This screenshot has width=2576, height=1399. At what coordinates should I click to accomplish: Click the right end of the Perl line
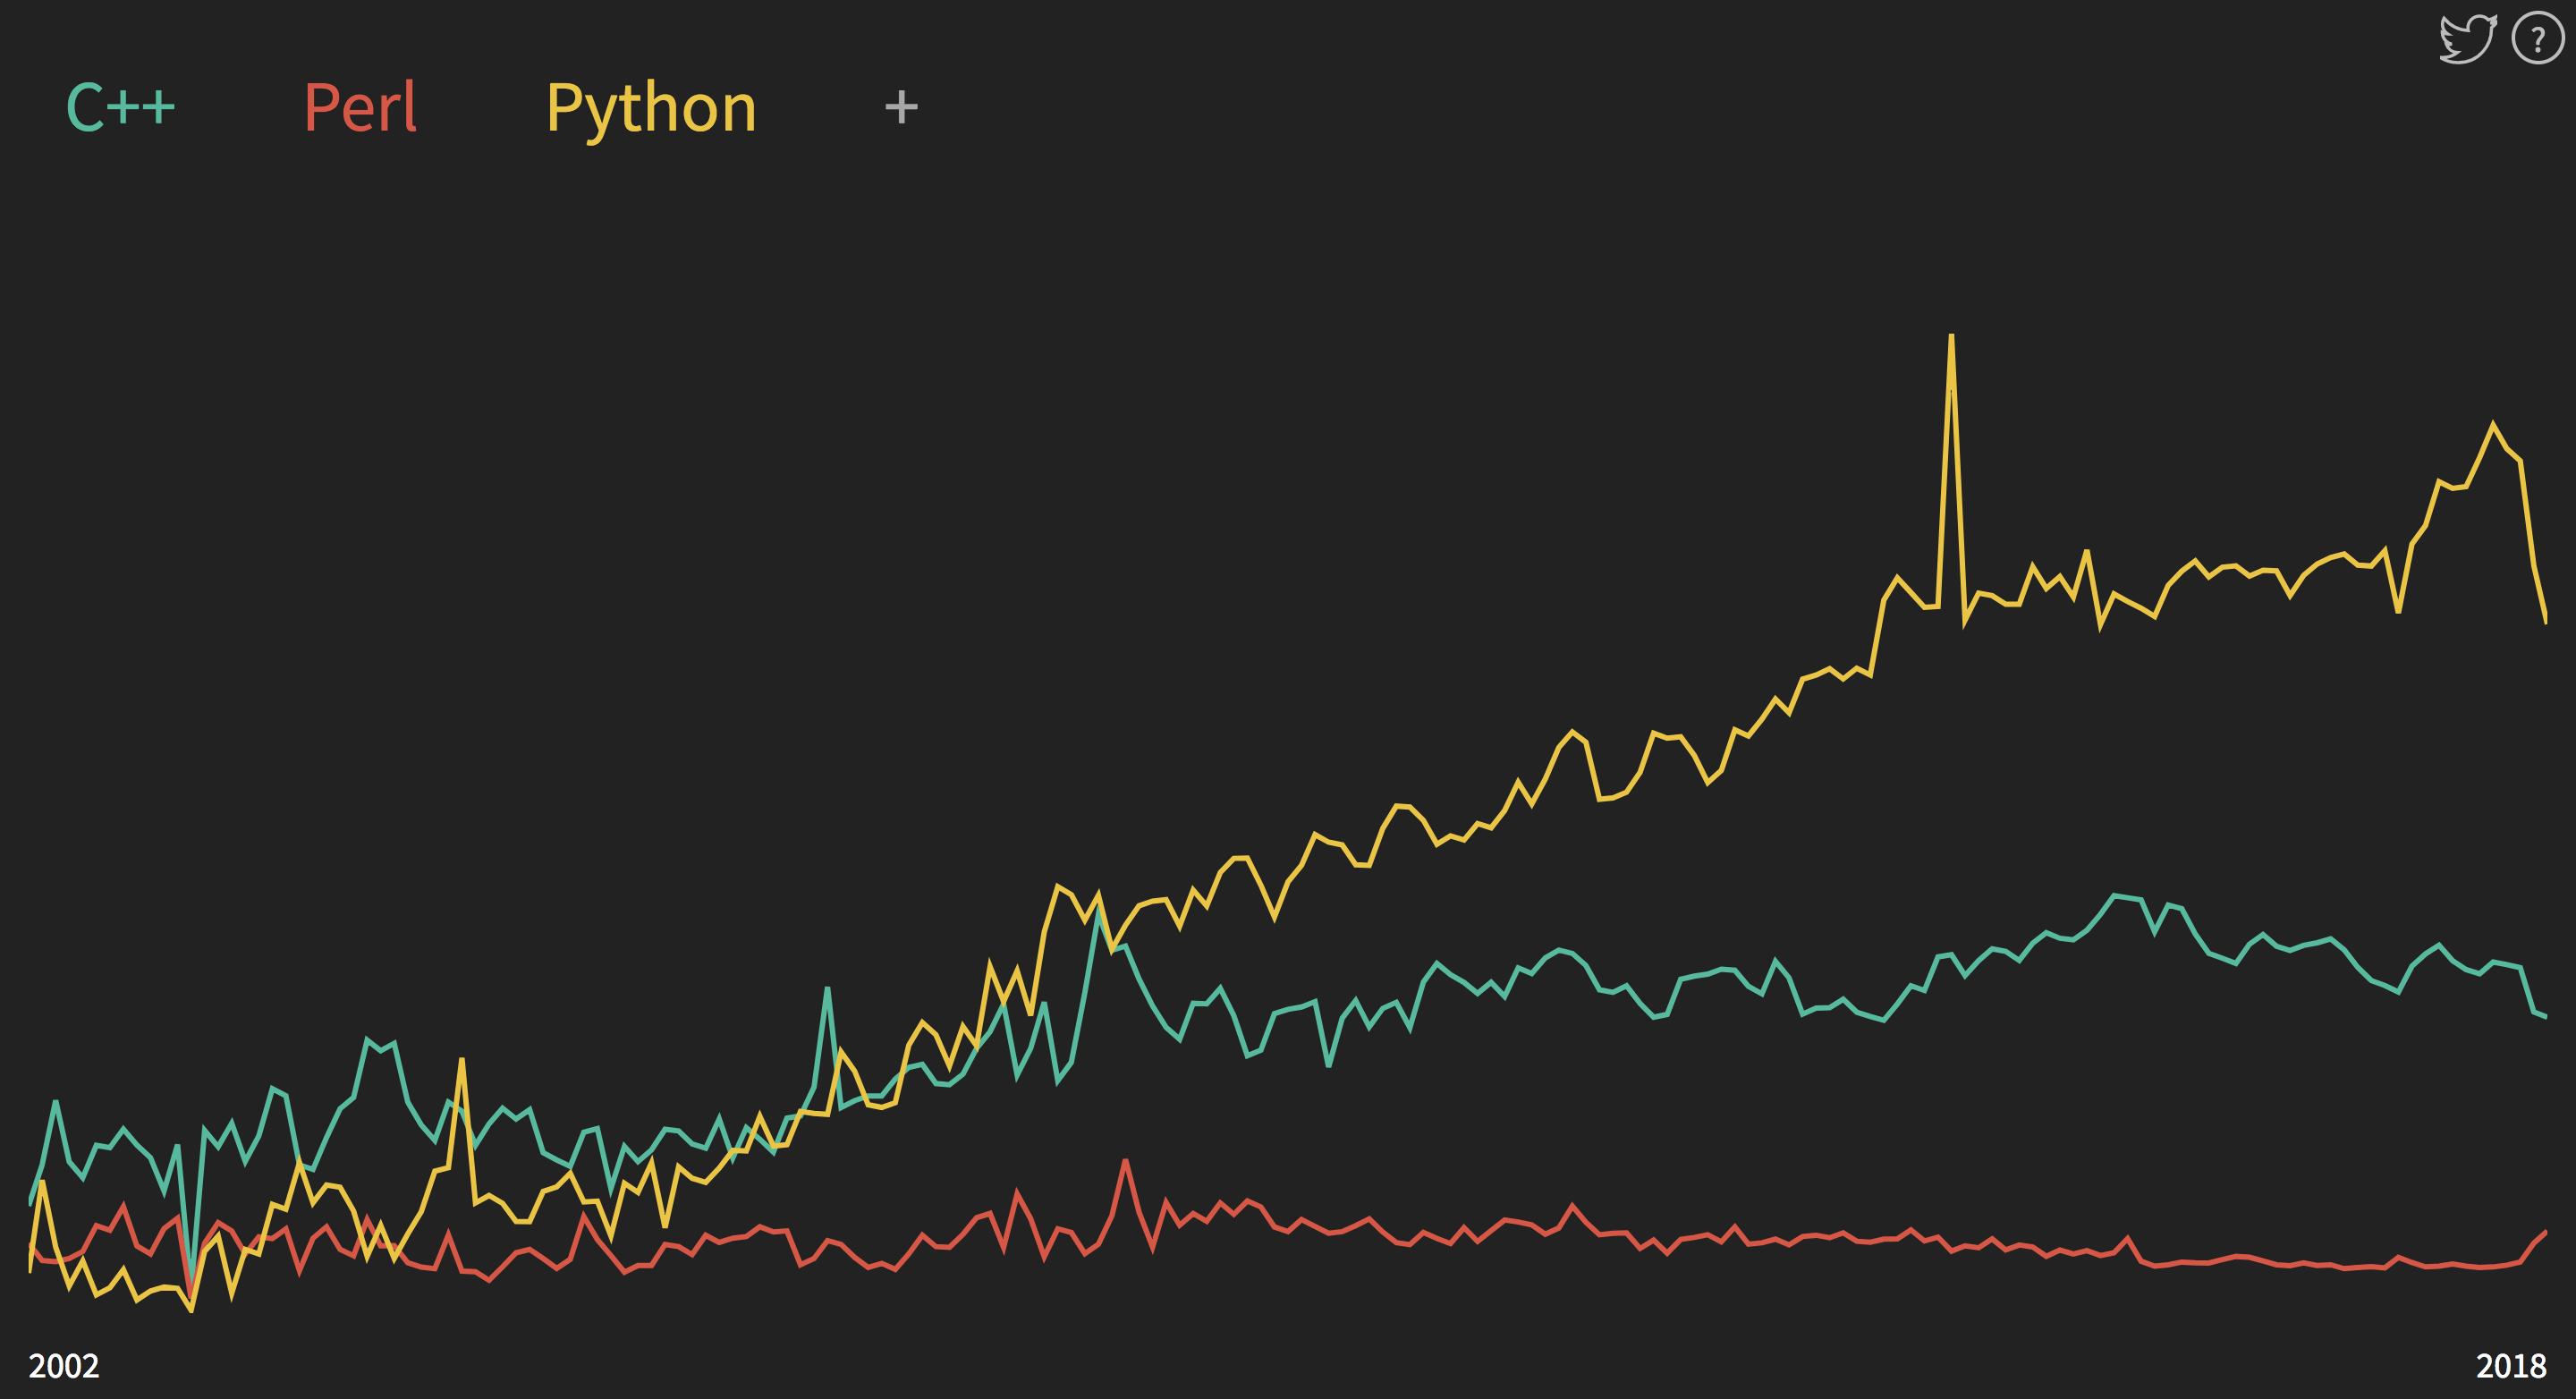(x=2545, y=1232)
